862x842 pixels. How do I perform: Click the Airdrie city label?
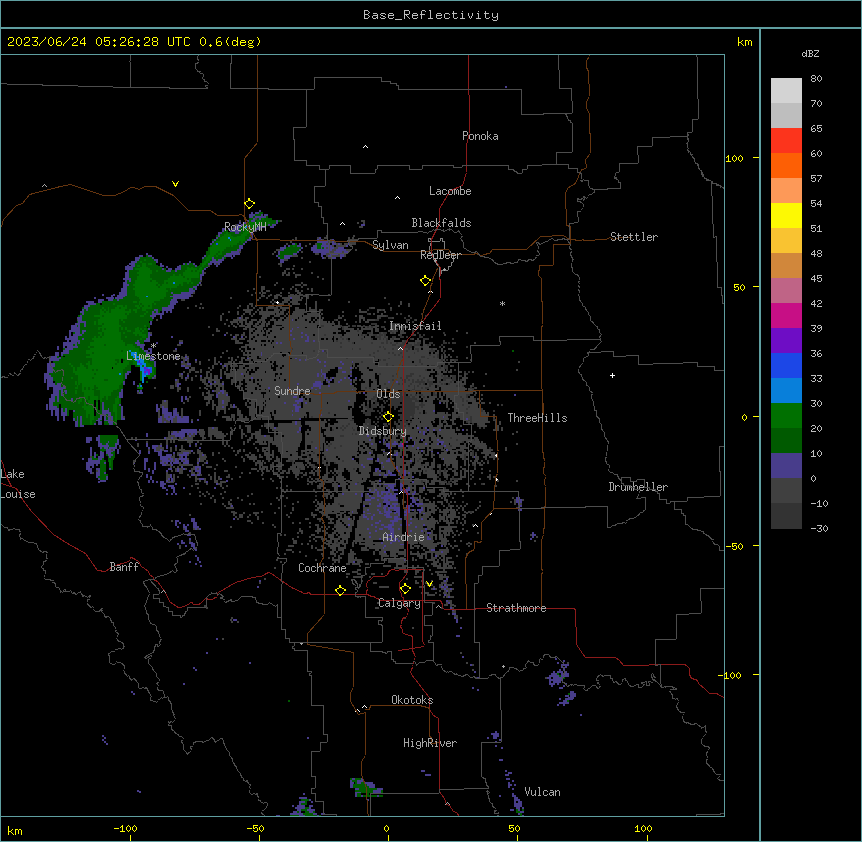coord(404,537)
